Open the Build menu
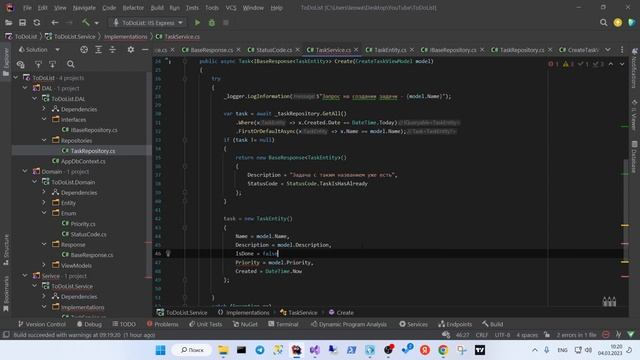The height and width of the screenshot is (360, 640). [x=157, y=8]
